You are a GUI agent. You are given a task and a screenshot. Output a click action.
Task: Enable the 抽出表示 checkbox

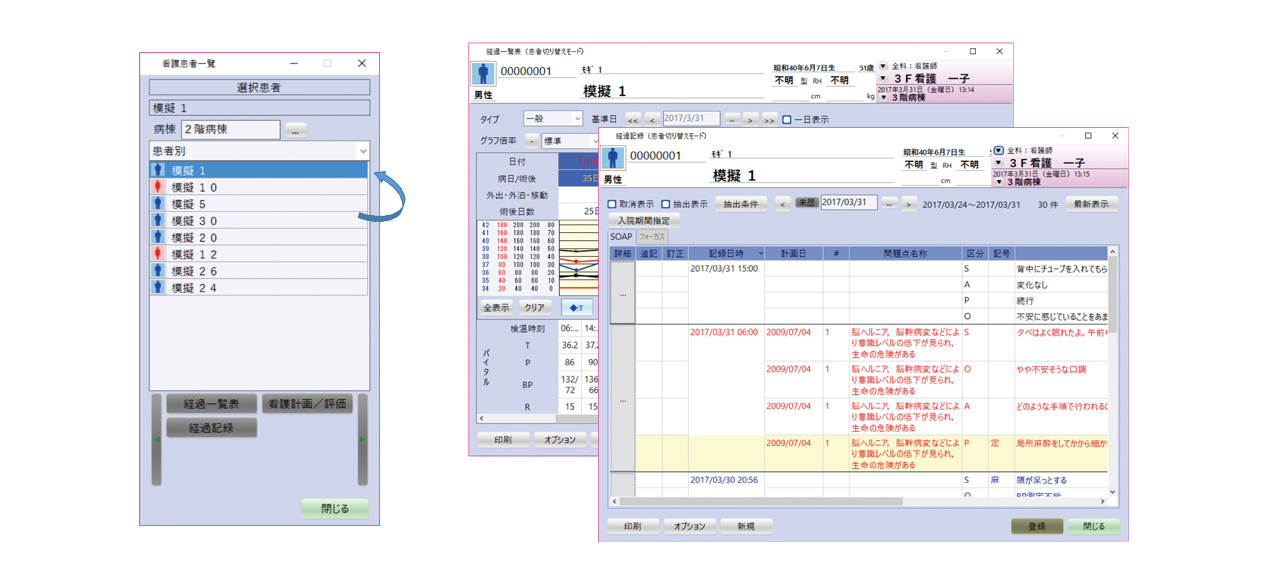click(x=666, y=204)
